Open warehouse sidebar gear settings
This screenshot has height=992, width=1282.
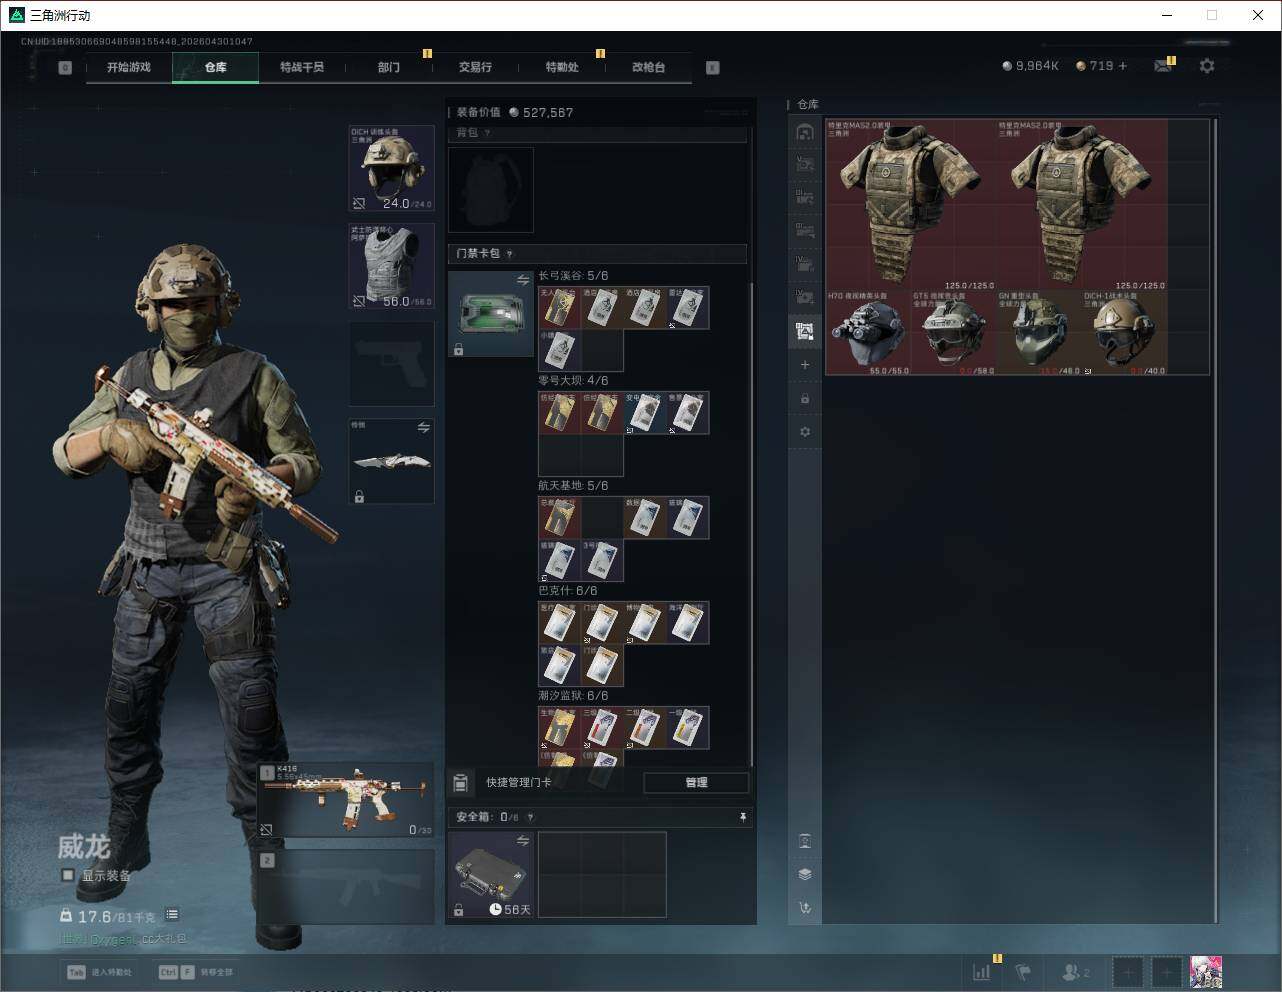click(x=805, y=432)
